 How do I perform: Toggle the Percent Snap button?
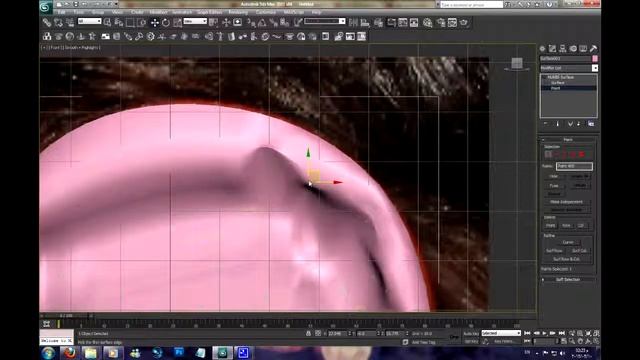[273, 22]
